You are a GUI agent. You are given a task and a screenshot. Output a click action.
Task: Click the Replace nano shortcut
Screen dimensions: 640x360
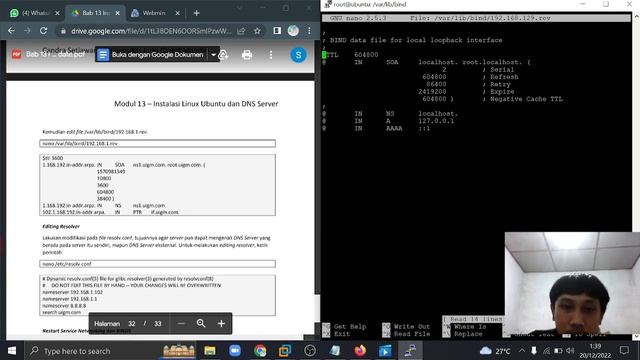463,334
